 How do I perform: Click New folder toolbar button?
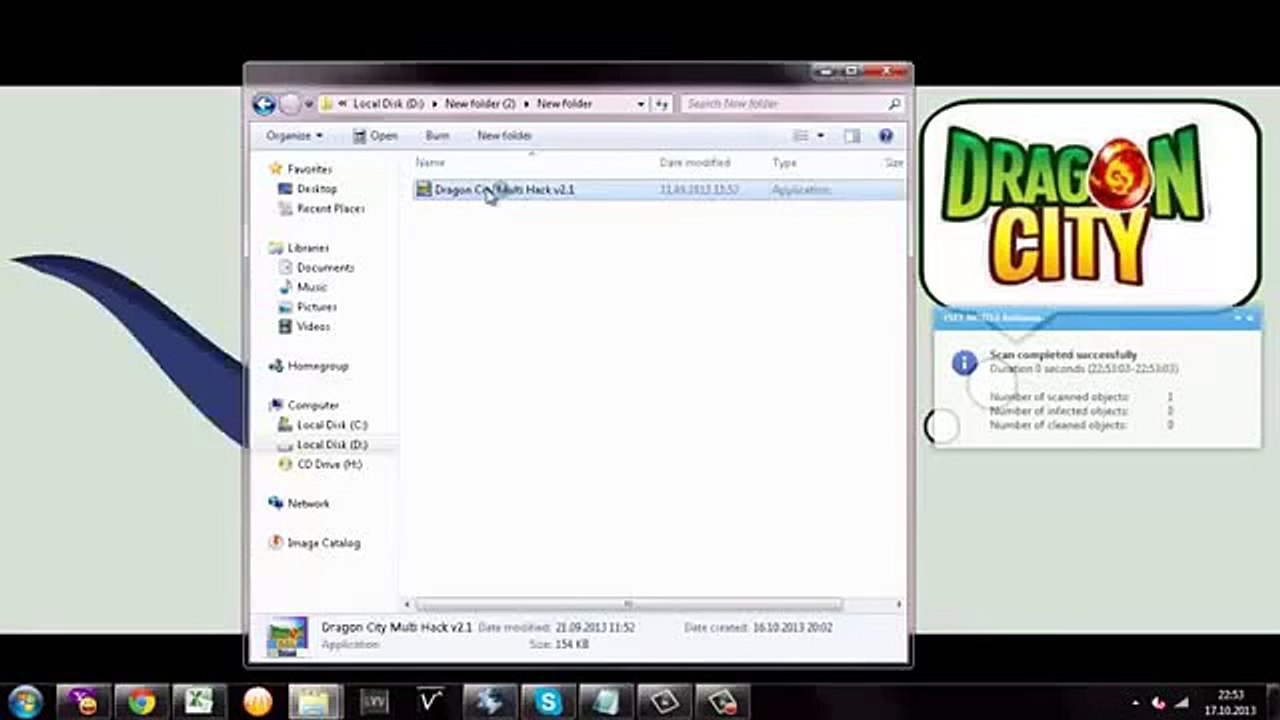tap(504, 135)
